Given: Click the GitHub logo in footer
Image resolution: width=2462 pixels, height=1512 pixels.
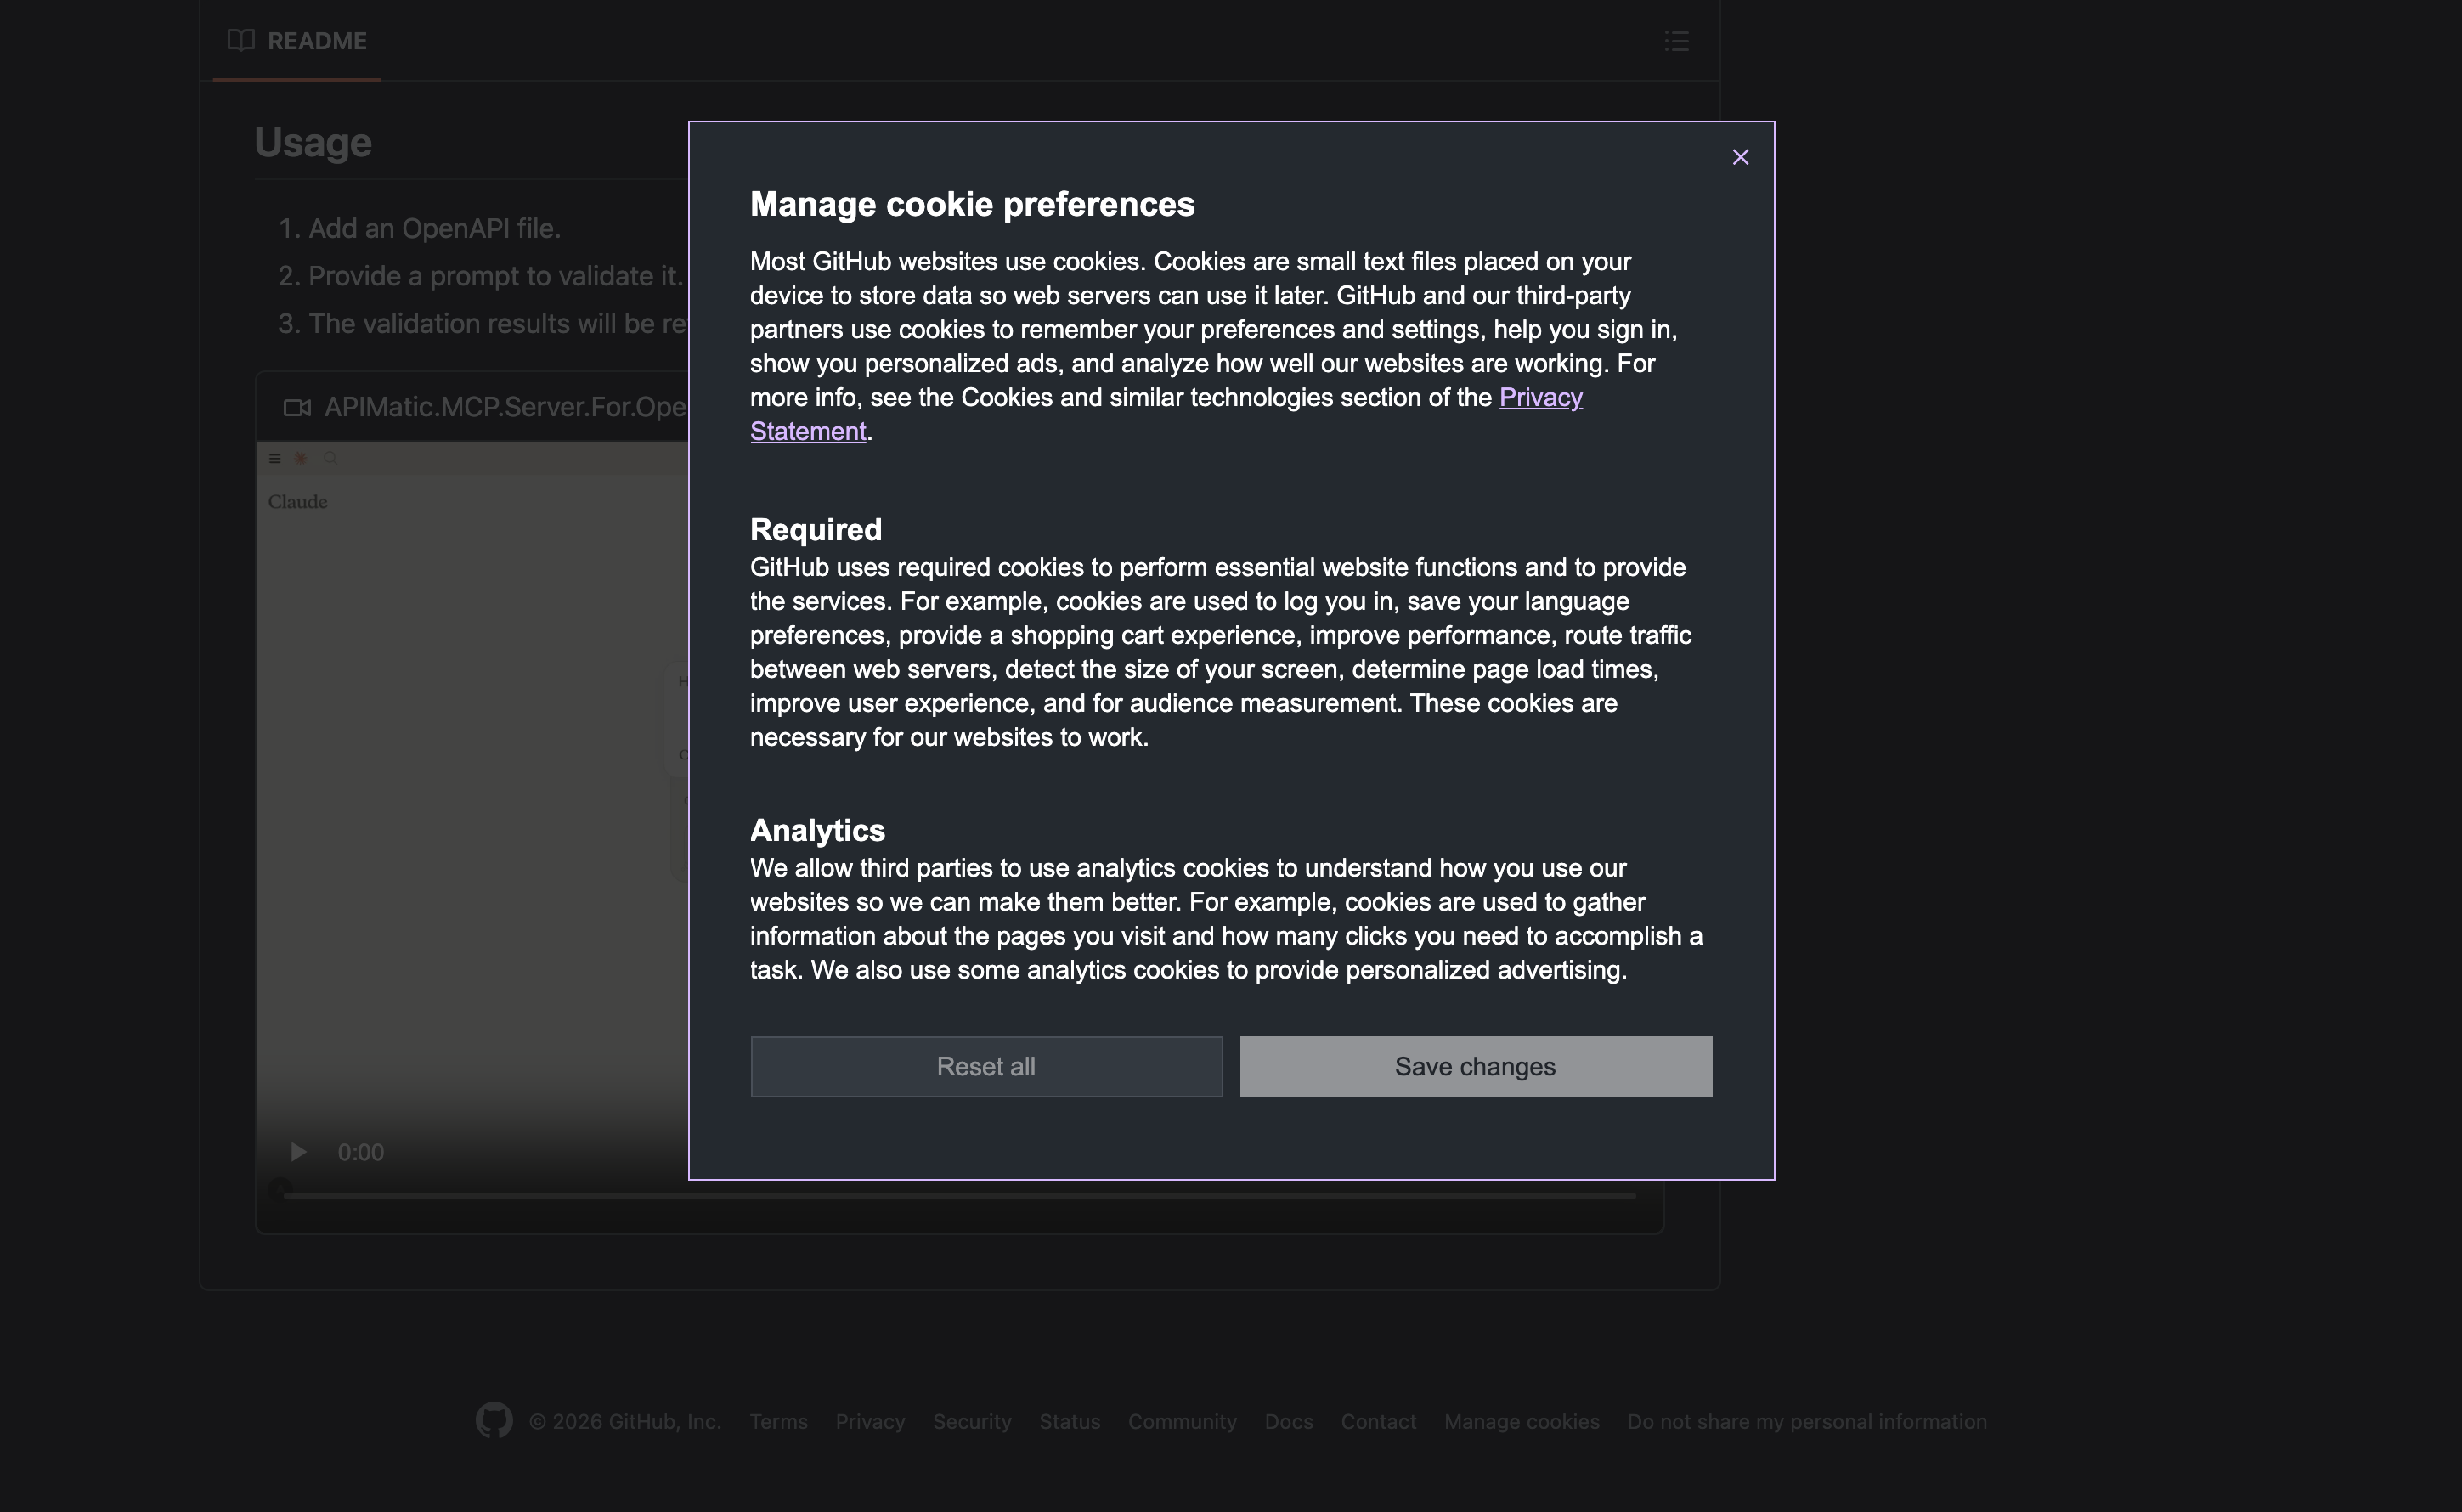Looking at the screenshot, I should (494, 1420).
